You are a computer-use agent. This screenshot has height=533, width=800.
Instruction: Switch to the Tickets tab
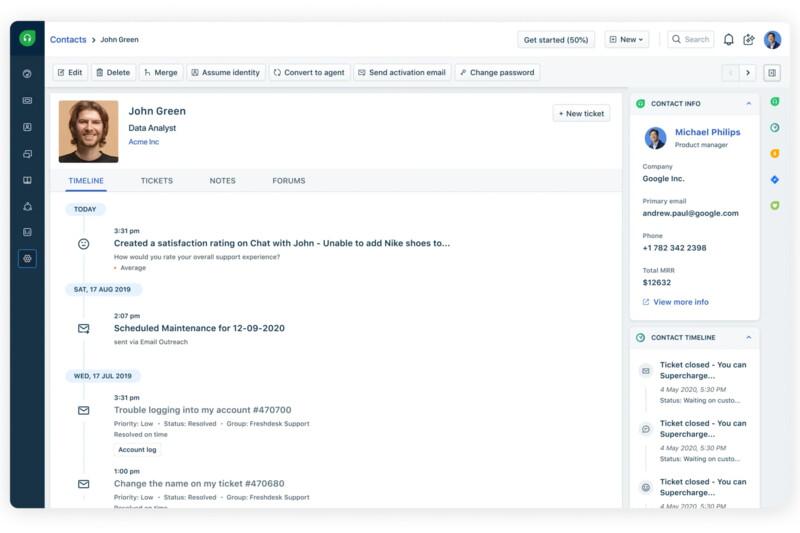coord(157,181)
